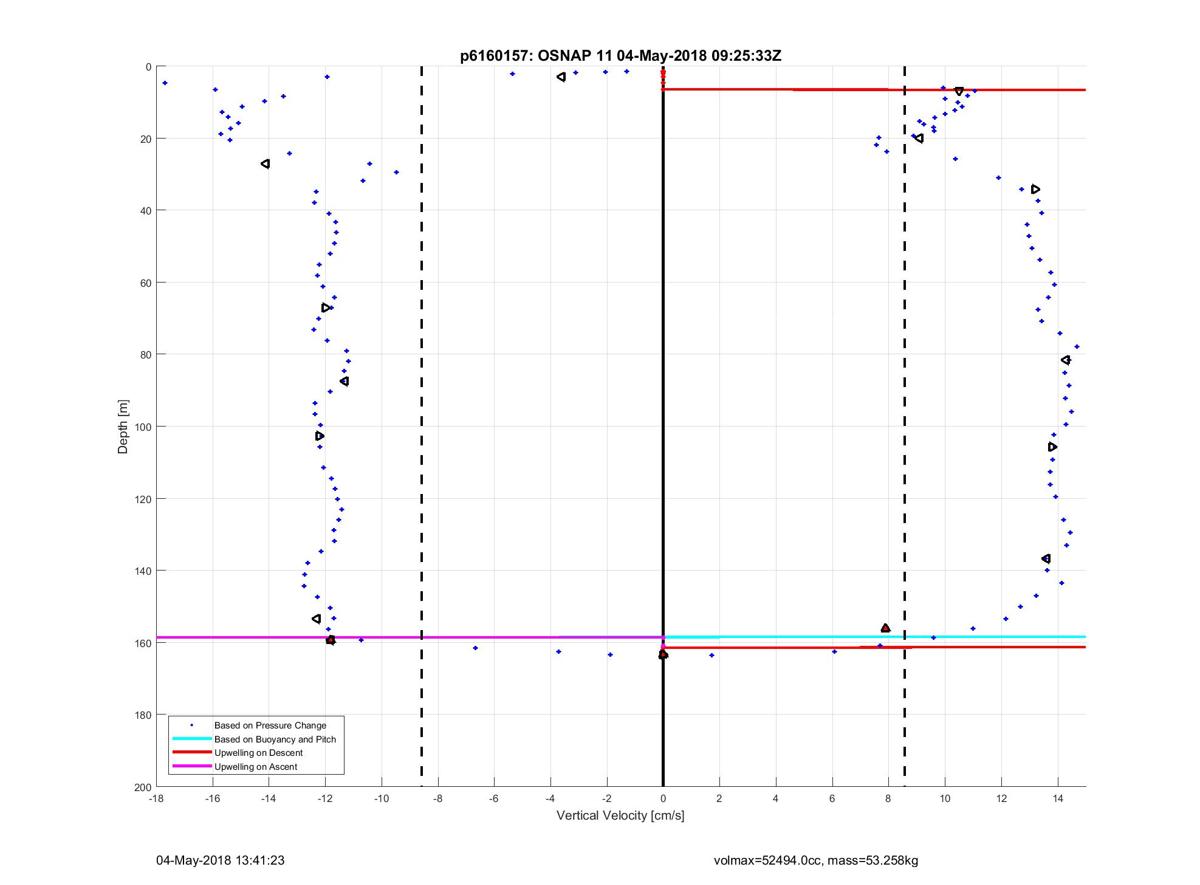Select the 'Depth [m]' y-axis label
The image size is (1200, 885).
click(123, 427)
